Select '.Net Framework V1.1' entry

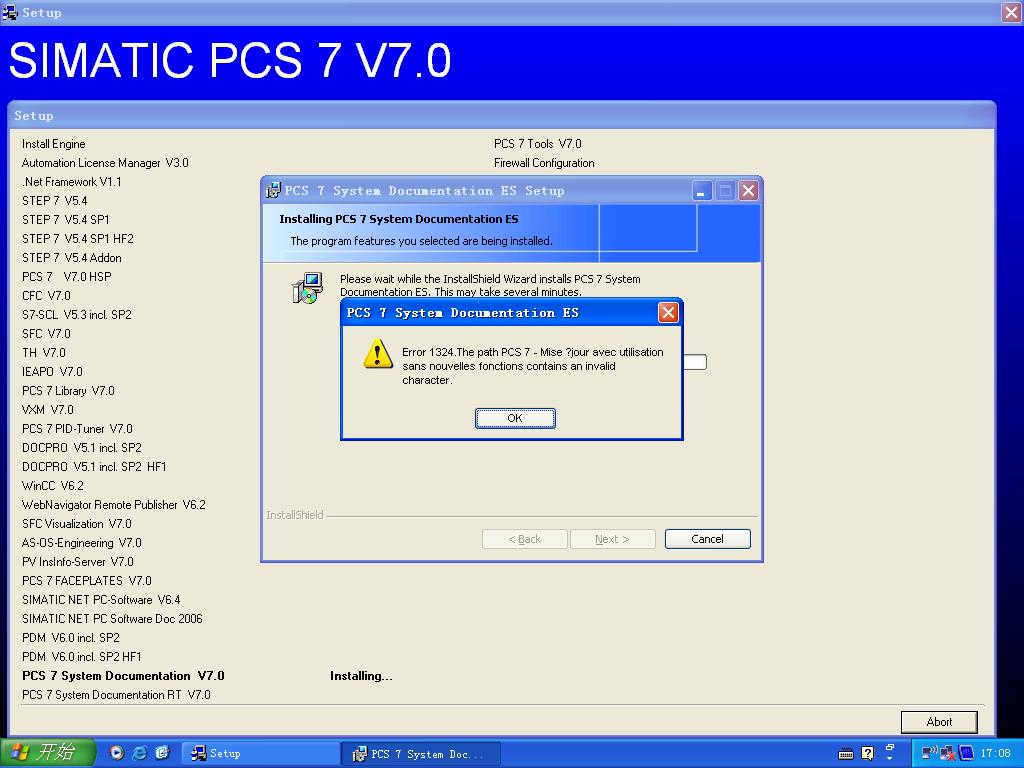[72, 182]
